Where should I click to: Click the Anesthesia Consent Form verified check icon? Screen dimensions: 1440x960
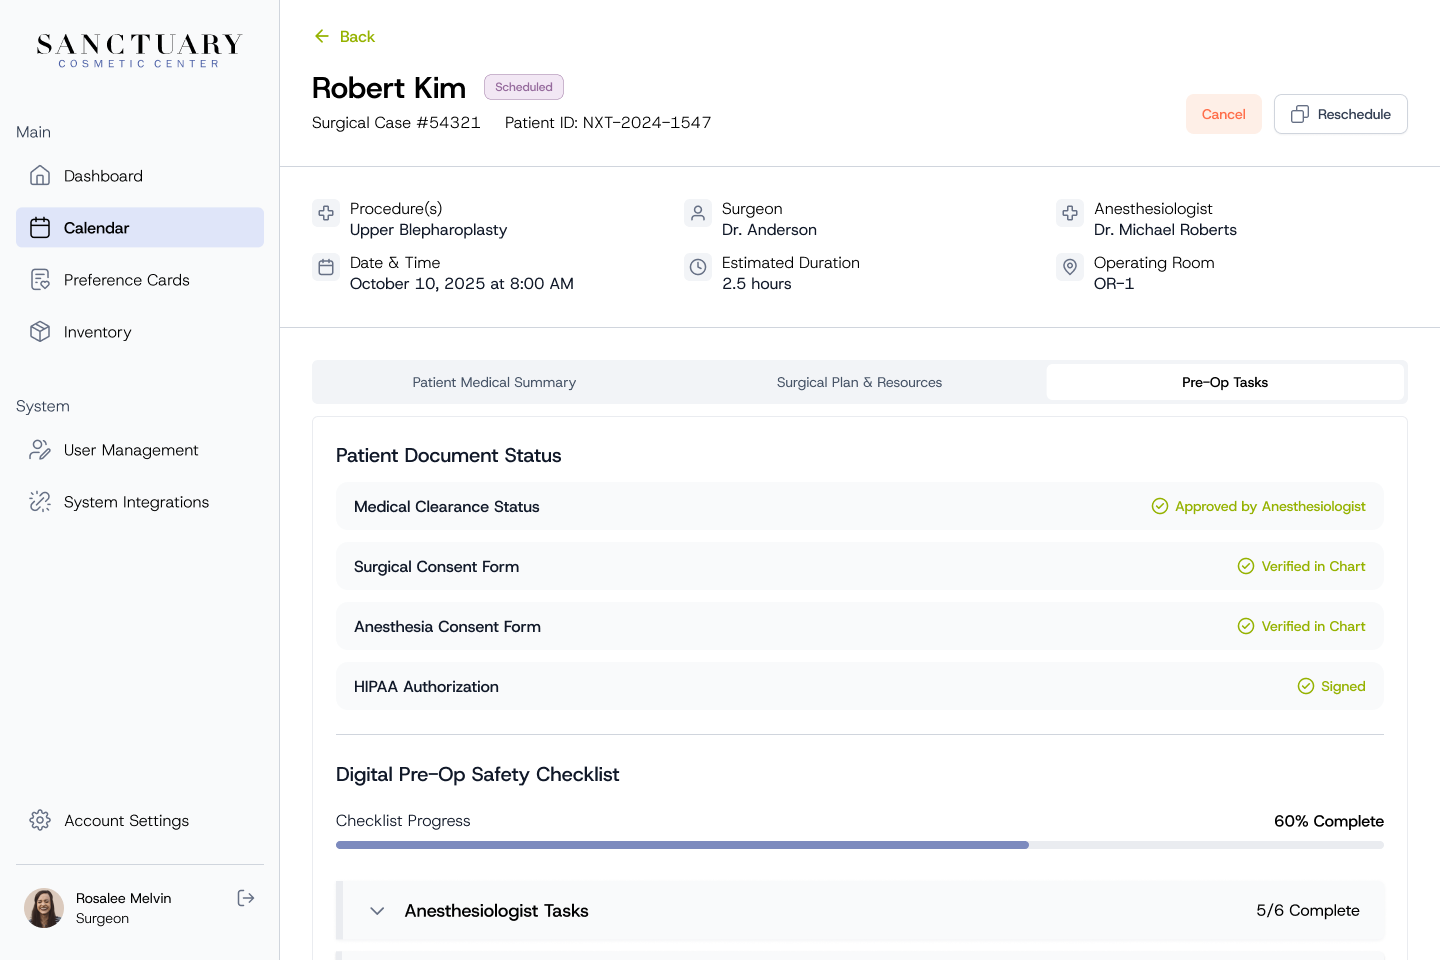click(x=1246, y=626)
